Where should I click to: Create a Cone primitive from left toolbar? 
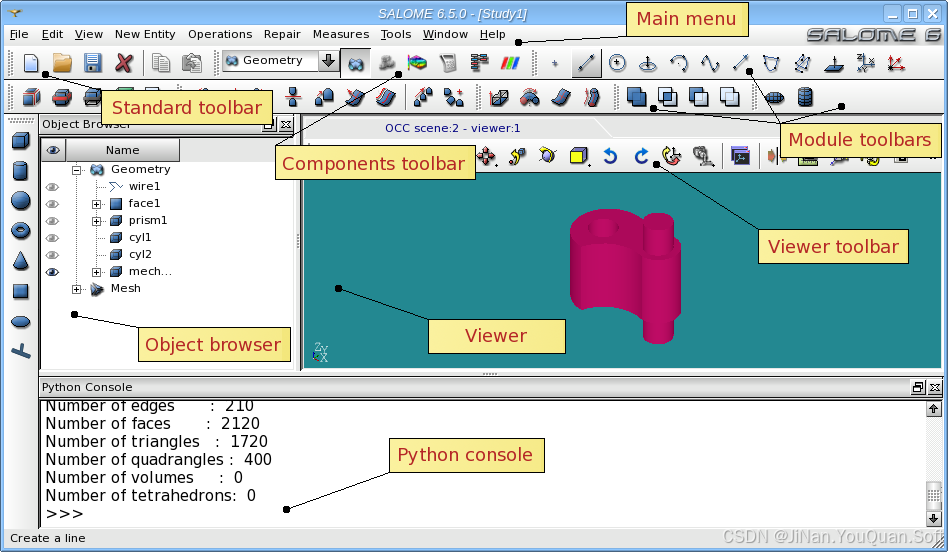(x=21, y=261)
